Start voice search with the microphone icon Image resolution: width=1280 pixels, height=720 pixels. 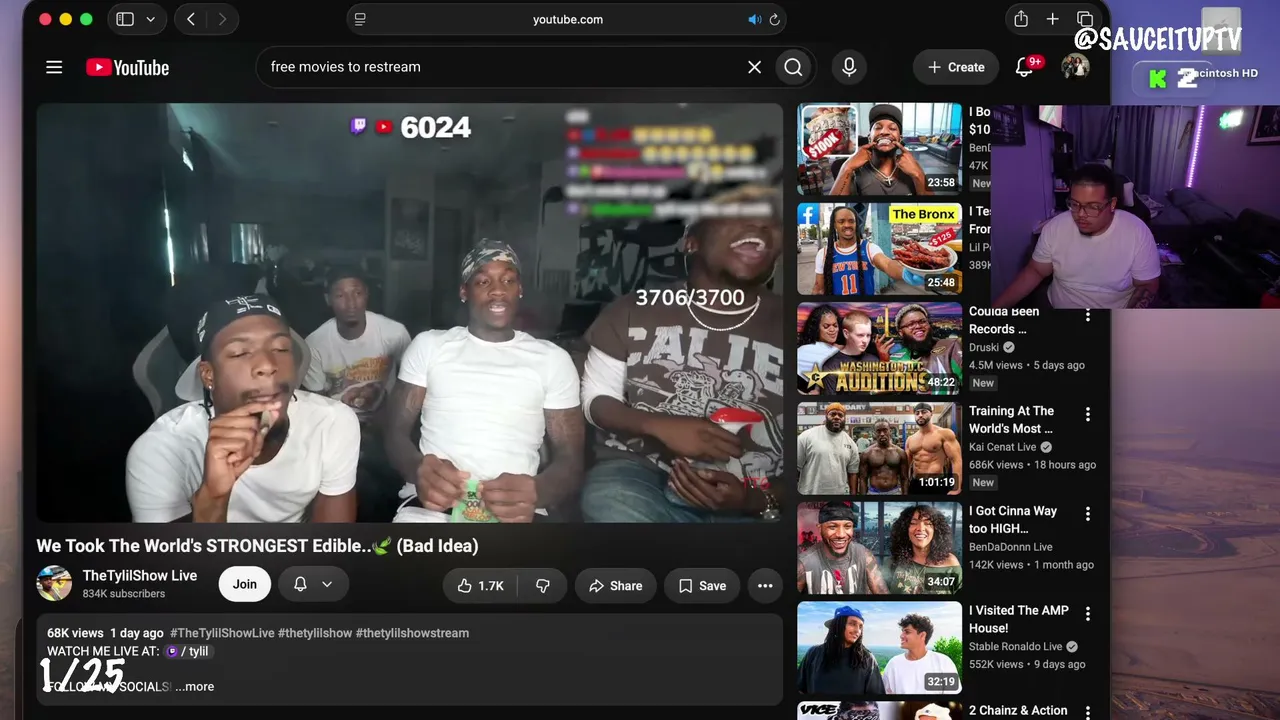(x=849, y=67)
